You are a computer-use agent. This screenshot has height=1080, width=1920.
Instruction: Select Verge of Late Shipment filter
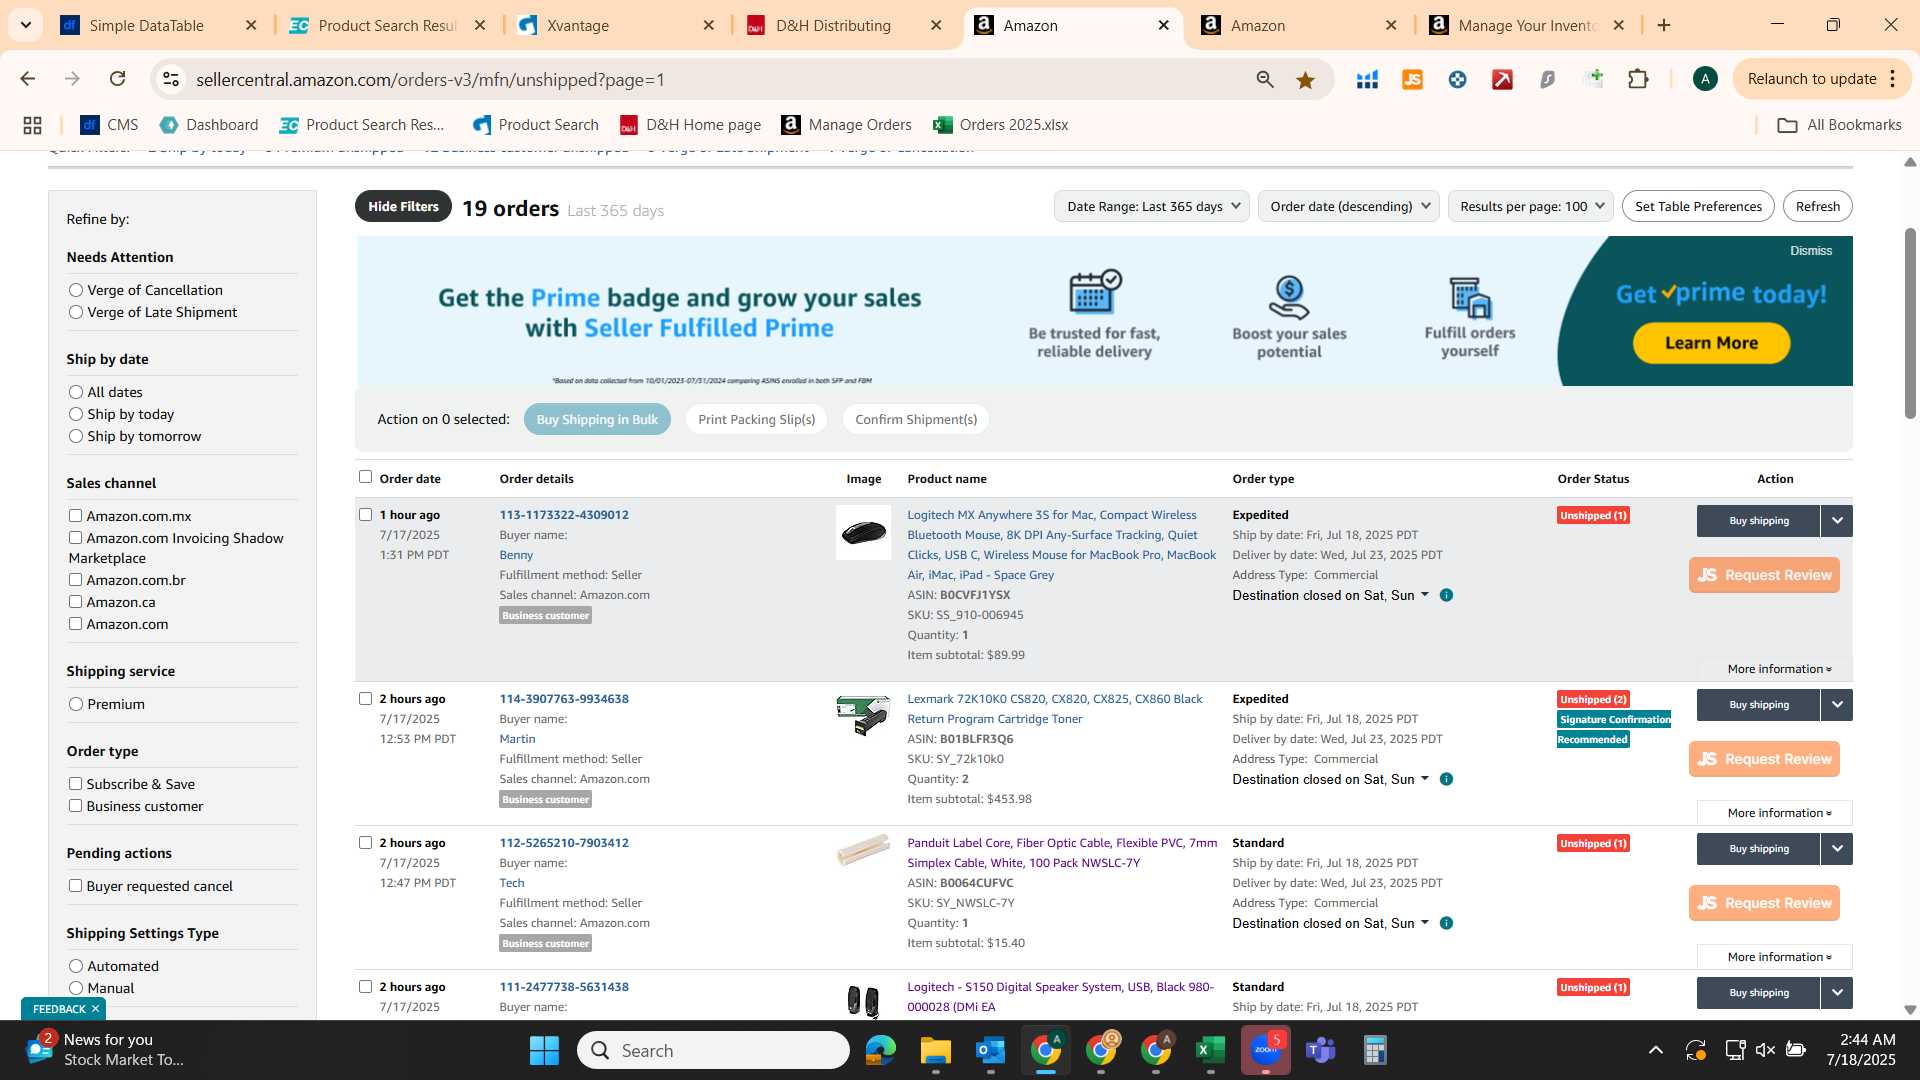coord(76,312)
